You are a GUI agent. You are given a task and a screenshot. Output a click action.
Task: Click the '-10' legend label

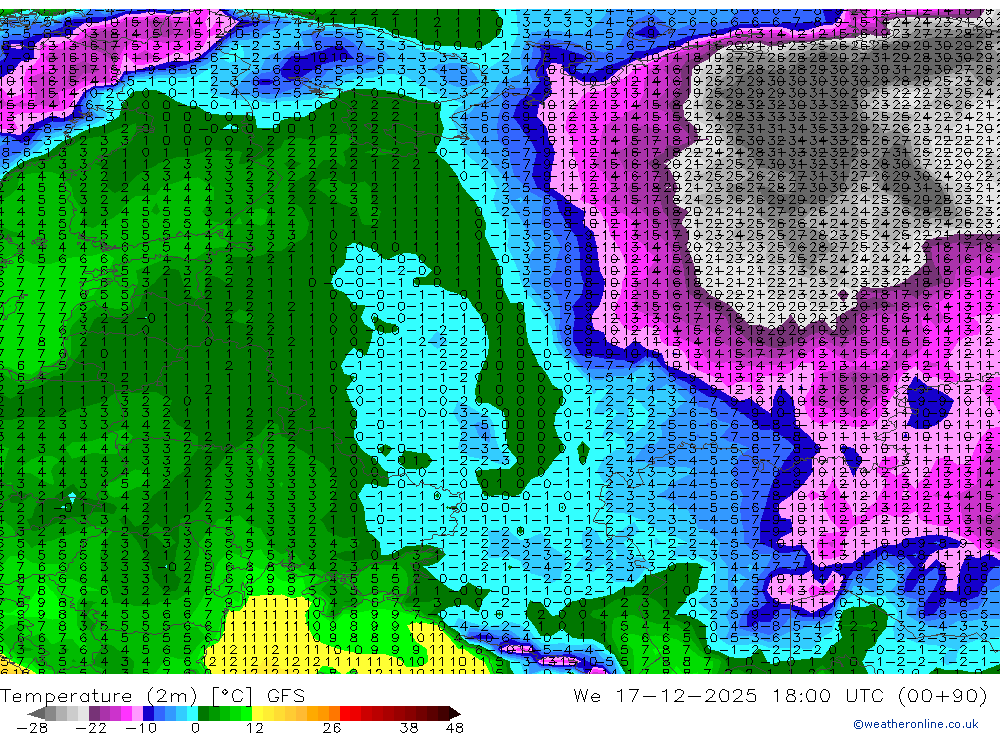(x=141, y=728)
